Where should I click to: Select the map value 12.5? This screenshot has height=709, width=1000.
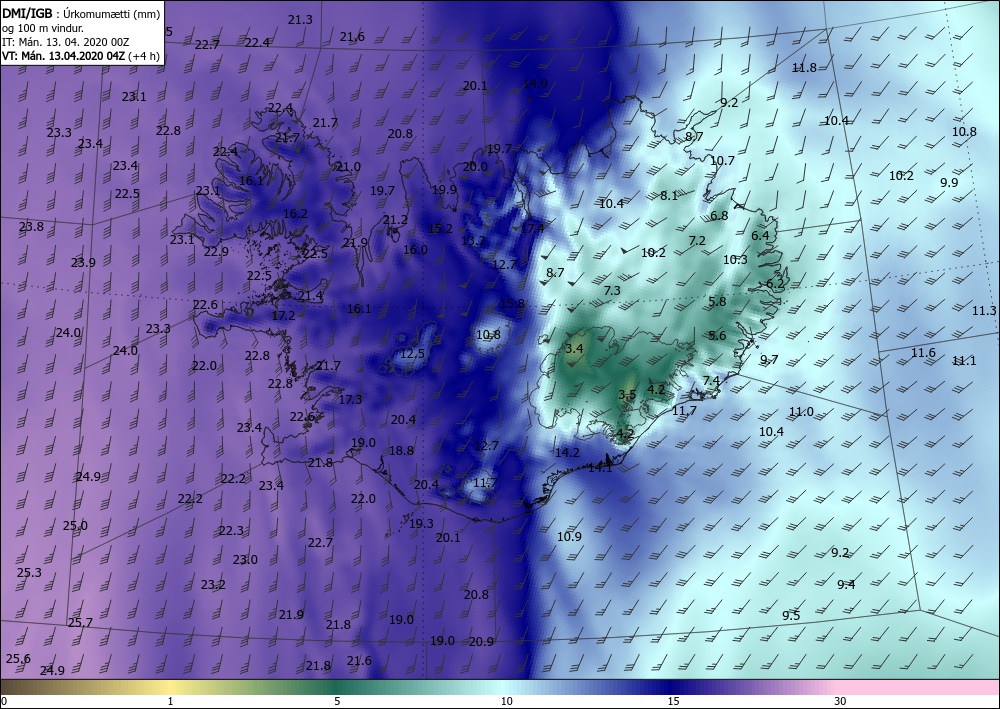[412, 353]
